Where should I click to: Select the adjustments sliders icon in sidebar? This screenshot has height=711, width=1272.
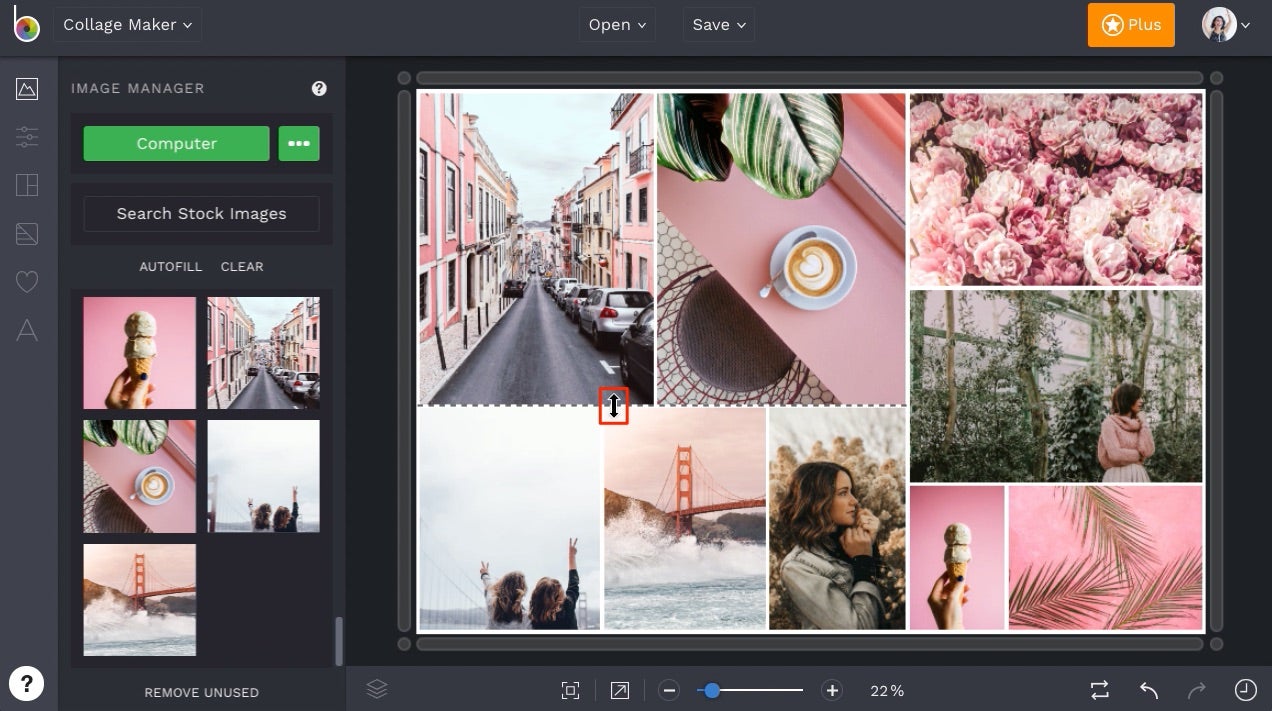[x=27, y=136]
